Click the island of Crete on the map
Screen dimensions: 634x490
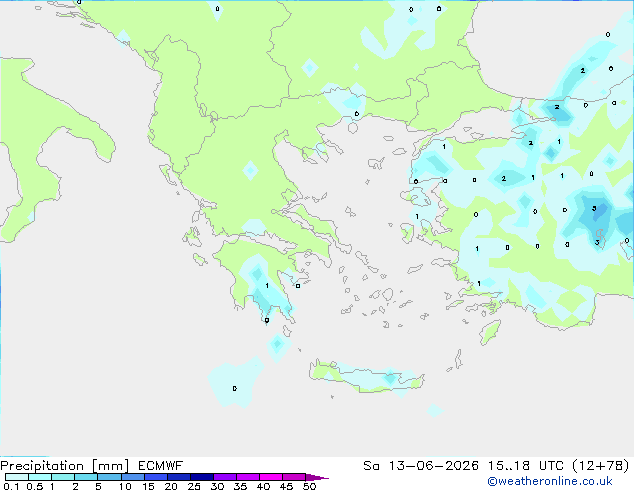(366, 377)
